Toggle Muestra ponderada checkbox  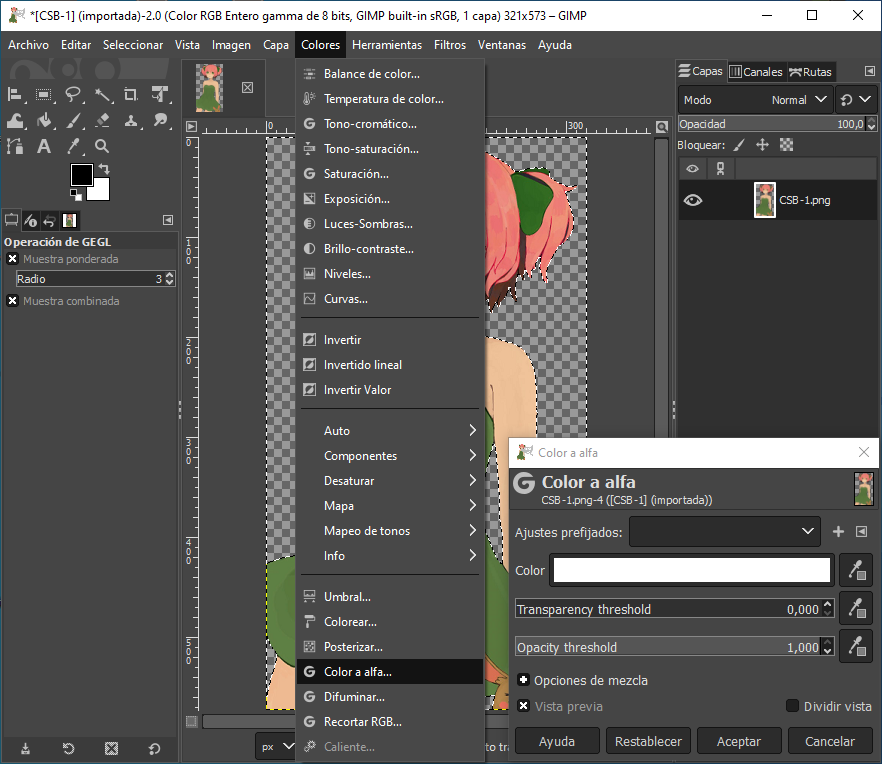pyautogui.click(x=12, y=259)
